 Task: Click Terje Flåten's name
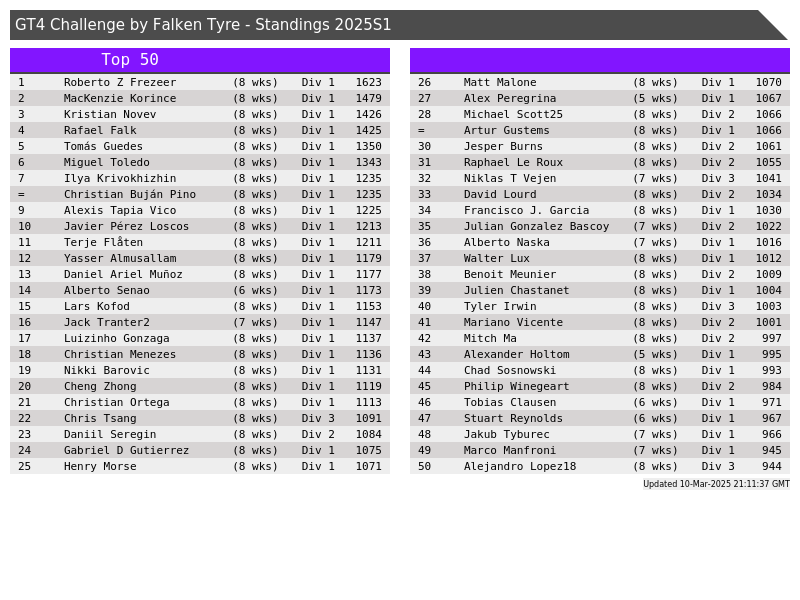point(103,242)
